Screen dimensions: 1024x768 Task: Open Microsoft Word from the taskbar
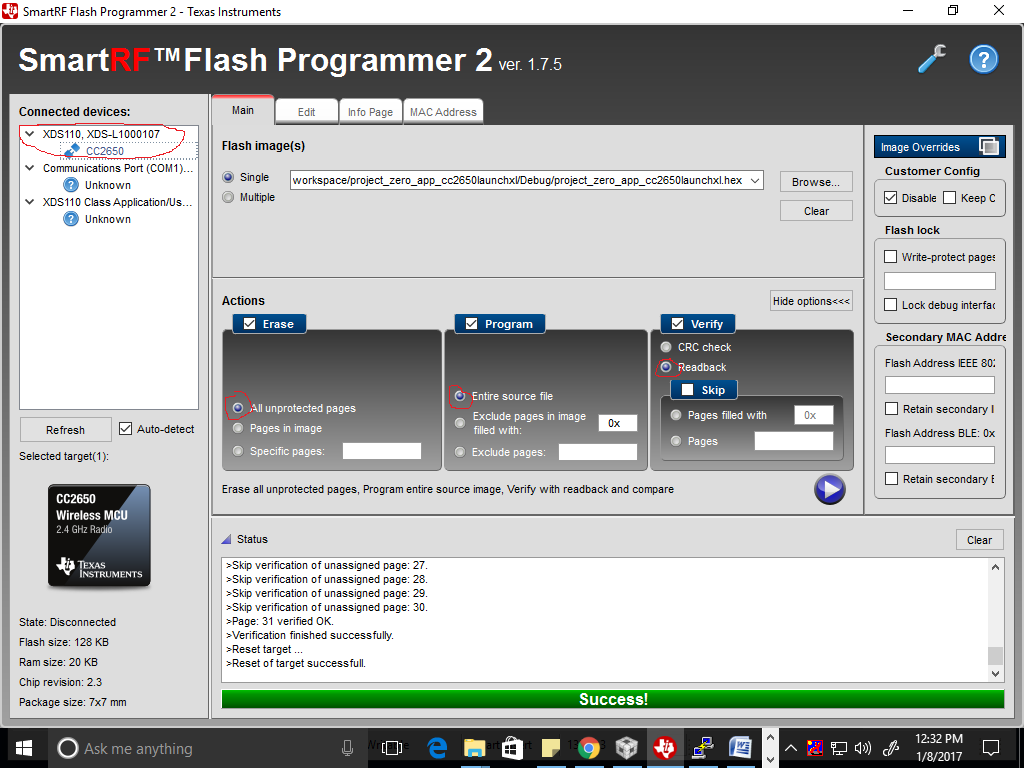click(x=741, y=747)
